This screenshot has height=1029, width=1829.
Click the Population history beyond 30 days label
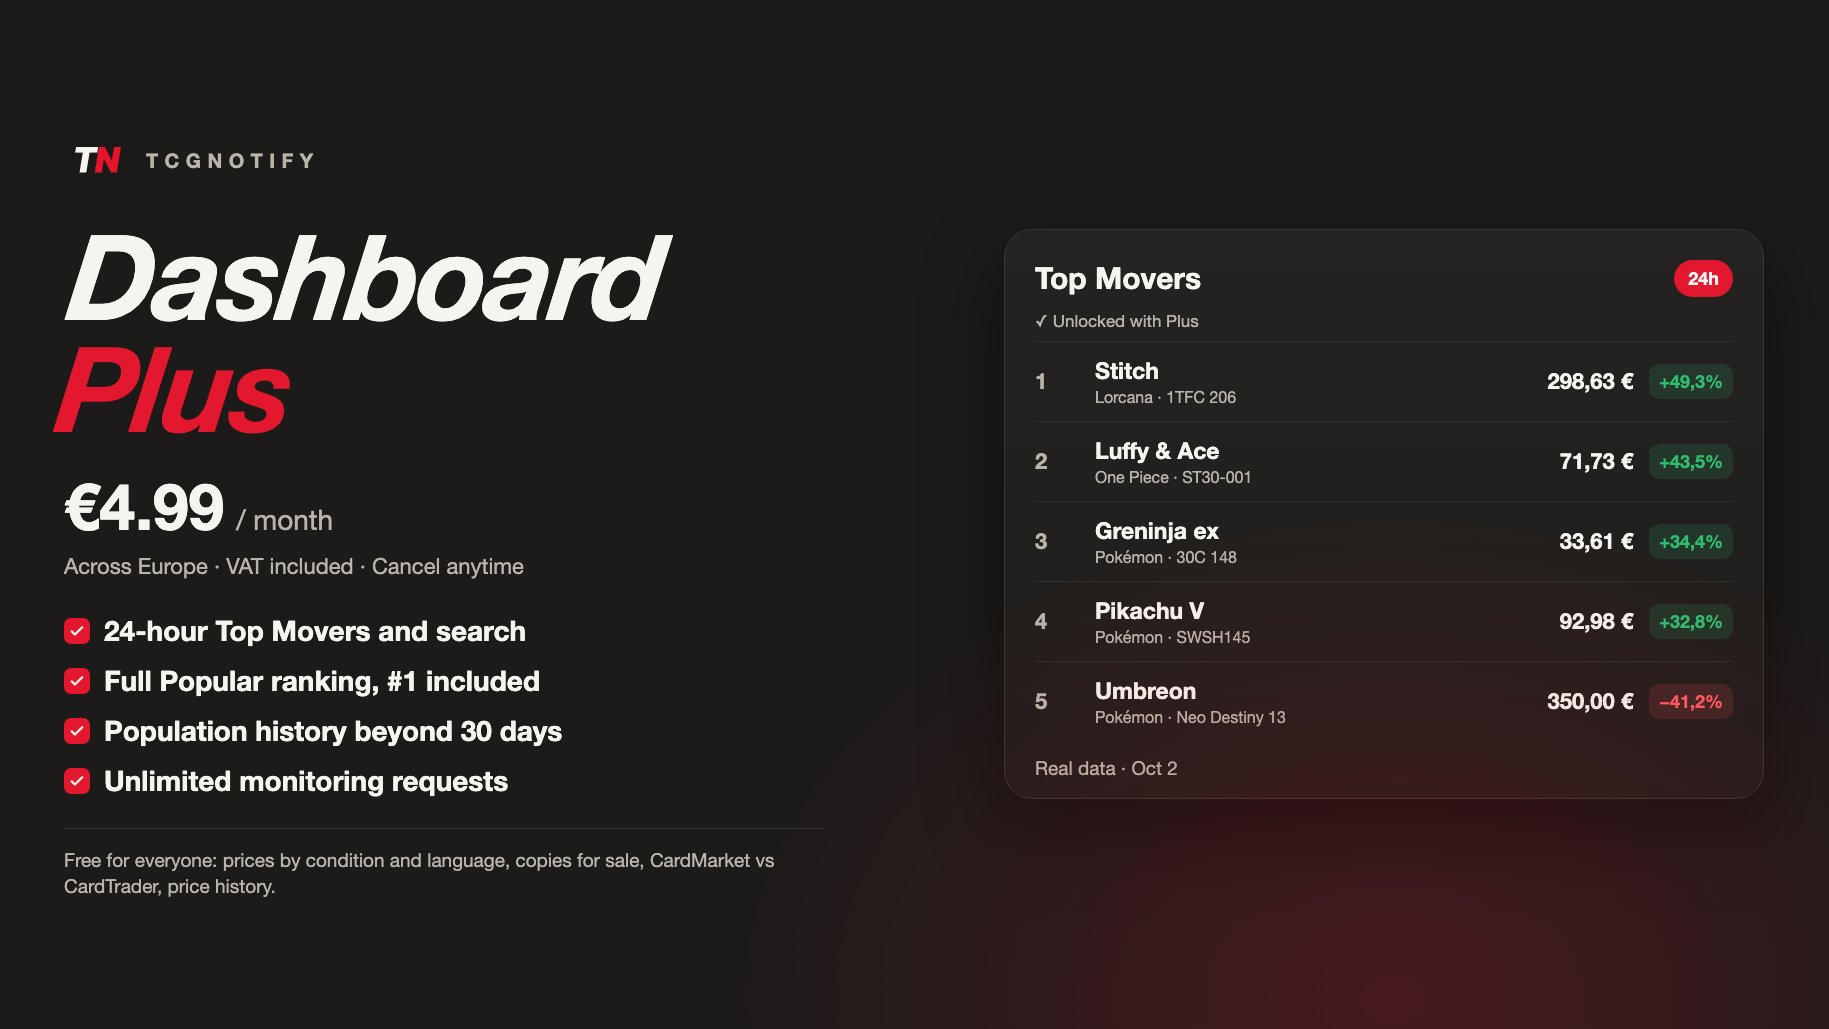[x=333, y=731]
